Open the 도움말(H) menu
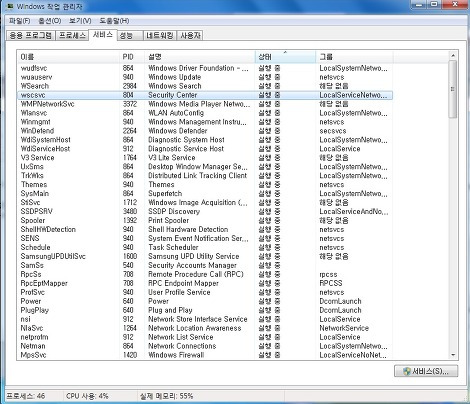 (114, 21)
